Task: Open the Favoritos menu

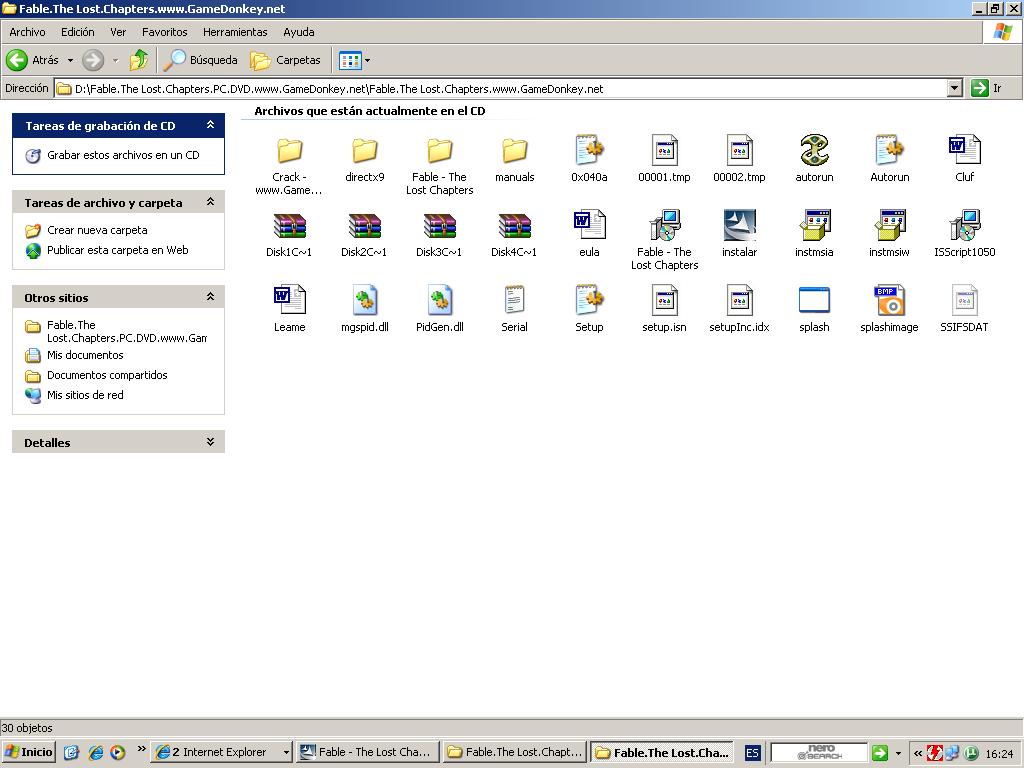Action: click(164, 32)
